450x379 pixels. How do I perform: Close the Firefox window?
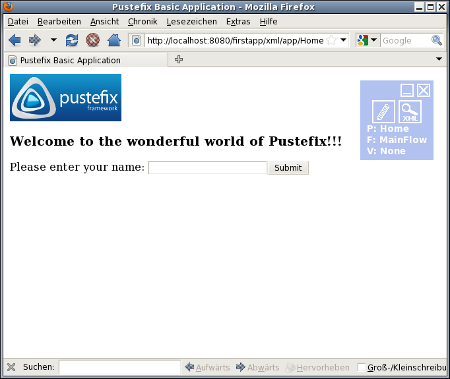(x=442, y=7)
